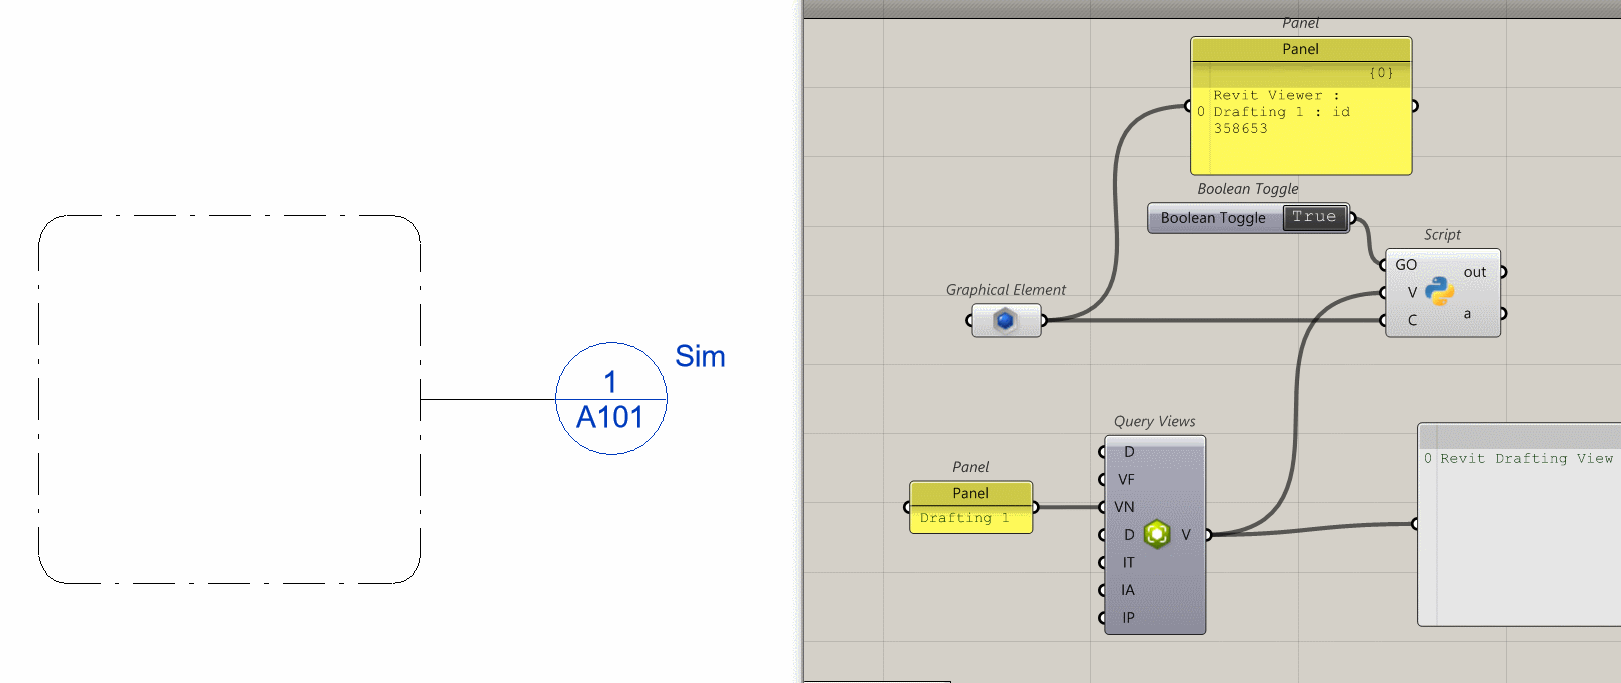Click the output grip on top Revit Viewer panel
1621x683 pixels.
coord(1414,106)
